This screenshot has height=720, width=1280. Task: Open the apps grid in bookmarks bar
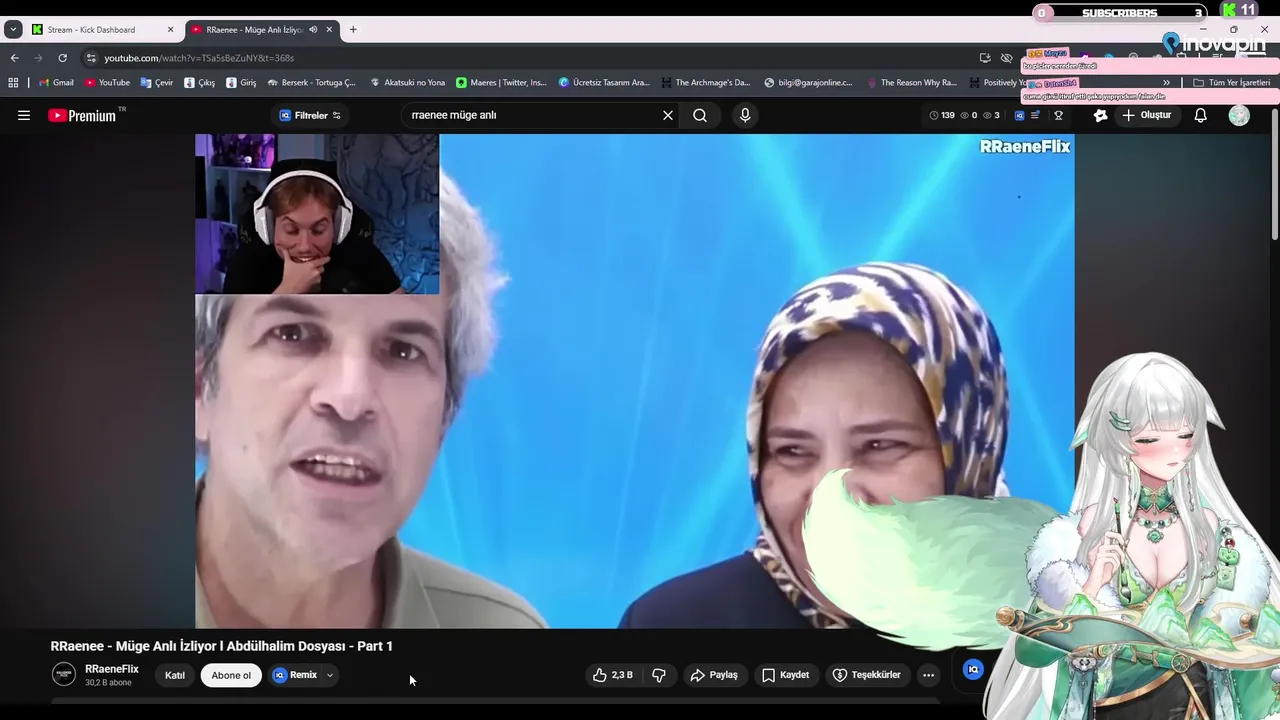(x=13, y=83)
